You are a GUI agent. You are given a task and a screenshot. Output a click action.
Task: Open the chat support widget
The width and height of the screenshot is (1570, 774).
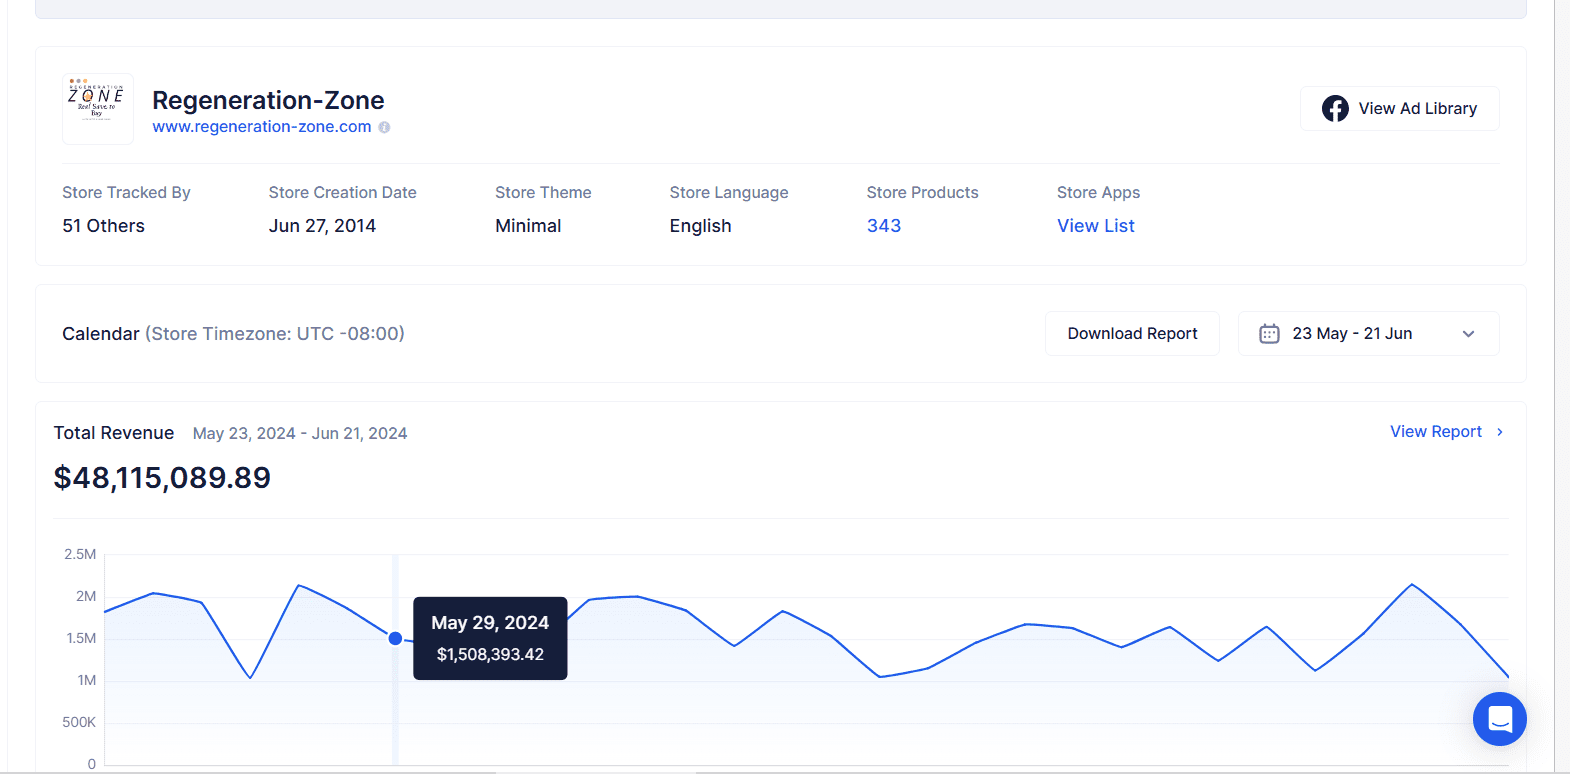1499,719
